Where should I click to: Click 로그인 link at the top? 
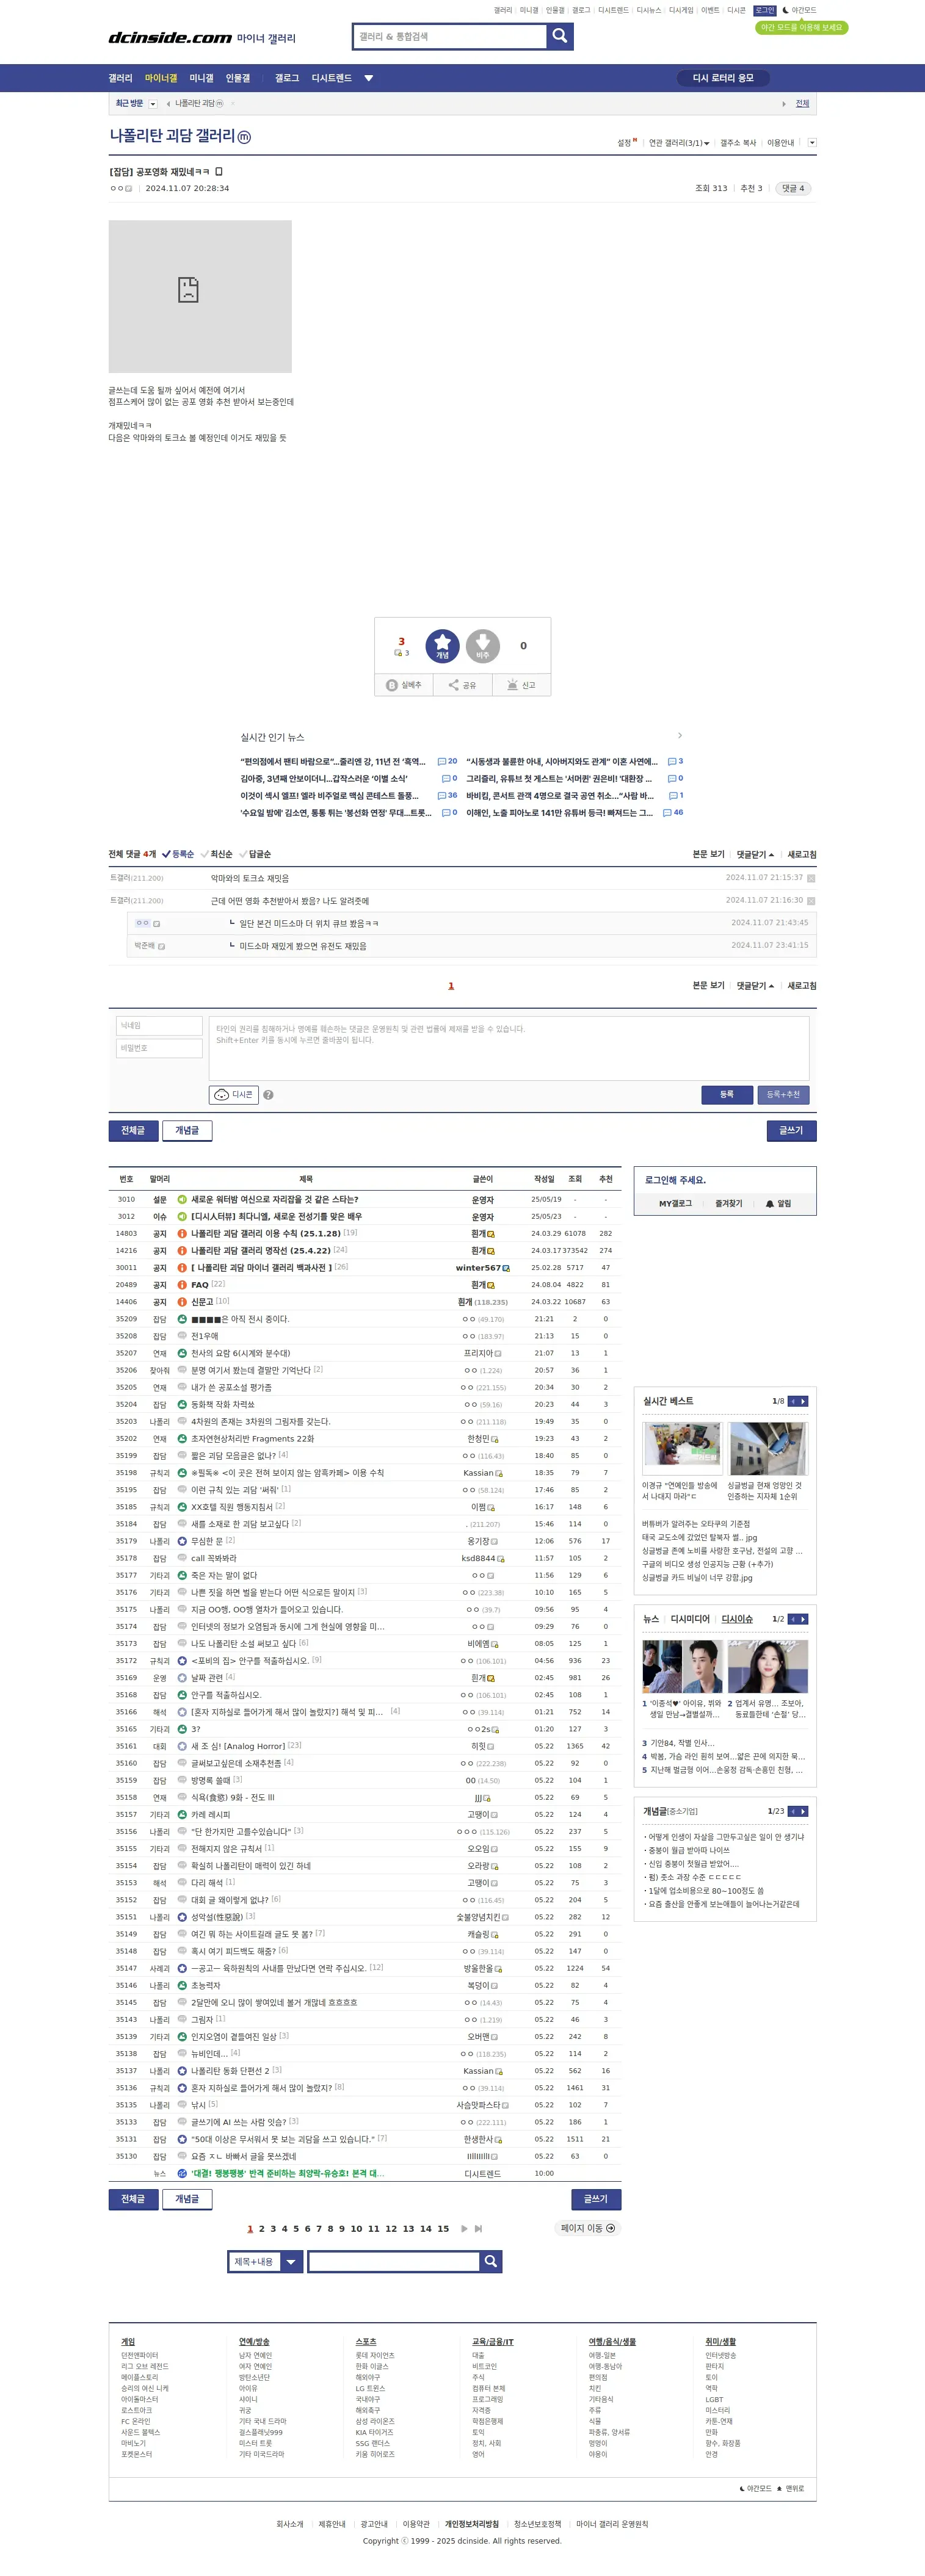tap(765, 10)
